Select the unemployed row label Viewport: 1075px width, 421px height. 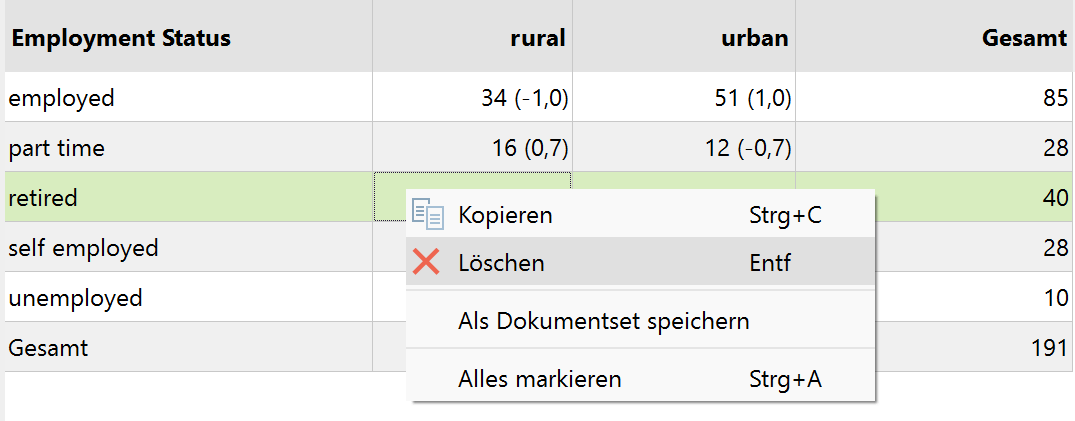pos(75,297)
